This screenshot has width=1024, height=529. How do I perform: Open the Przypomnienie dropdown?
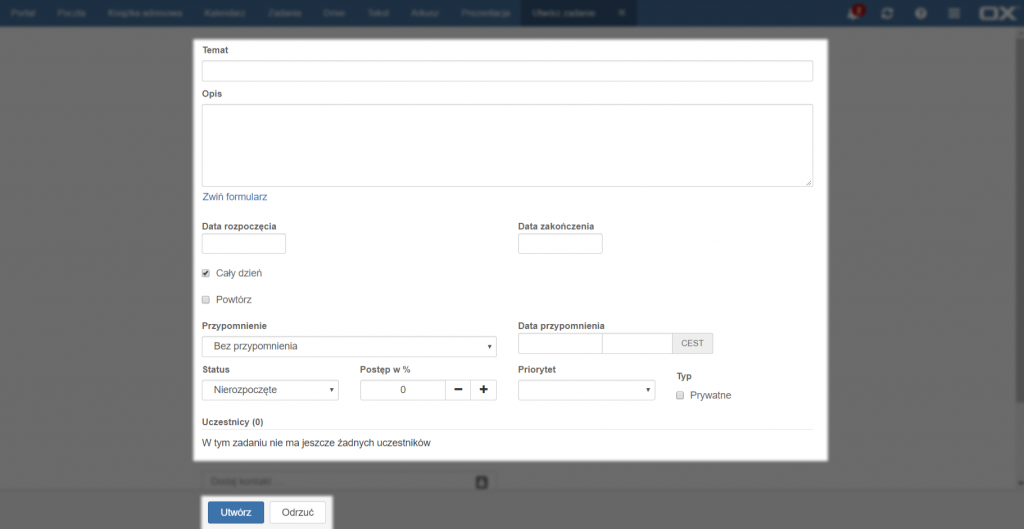[x=349, y=347]
